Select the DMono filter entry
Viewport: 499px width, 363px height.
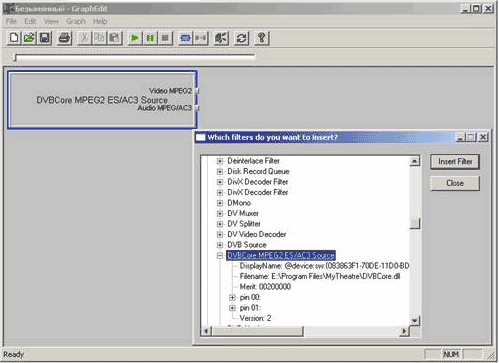point(239,203)
